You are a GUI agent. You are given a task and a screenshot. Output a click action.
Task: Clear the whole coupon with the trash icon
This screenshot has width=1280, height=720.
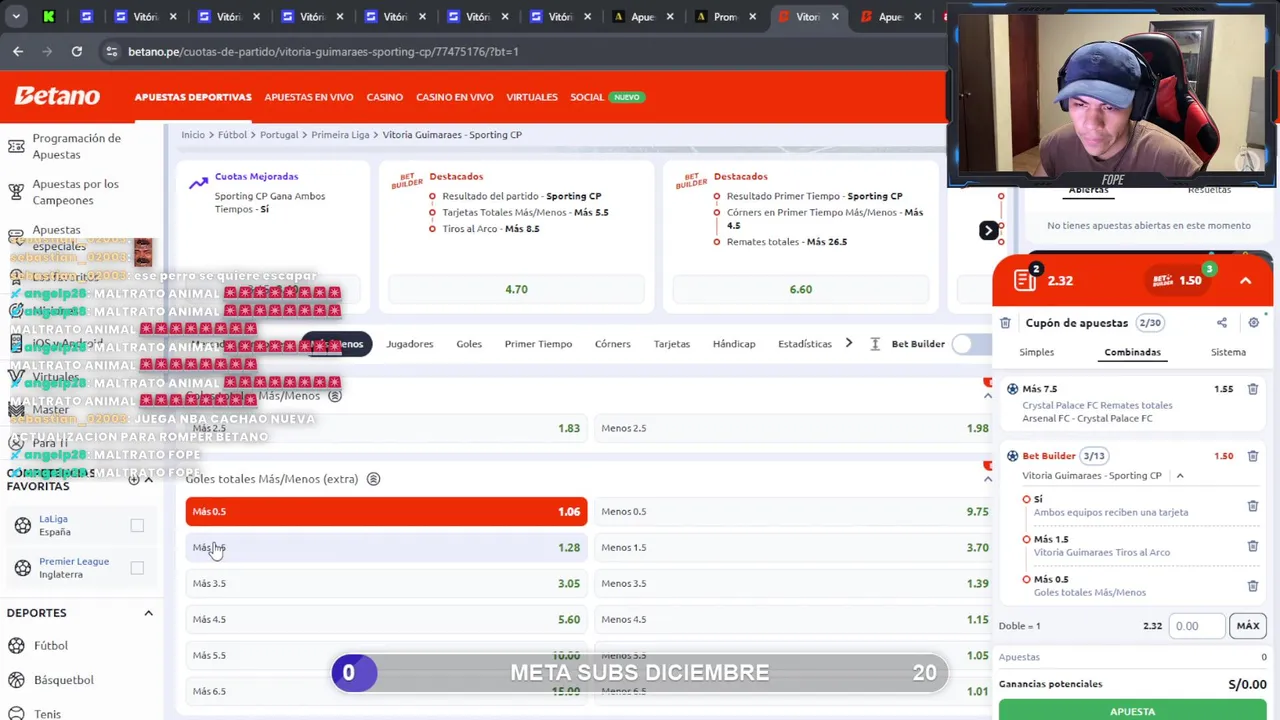[x=1005, y=323]
